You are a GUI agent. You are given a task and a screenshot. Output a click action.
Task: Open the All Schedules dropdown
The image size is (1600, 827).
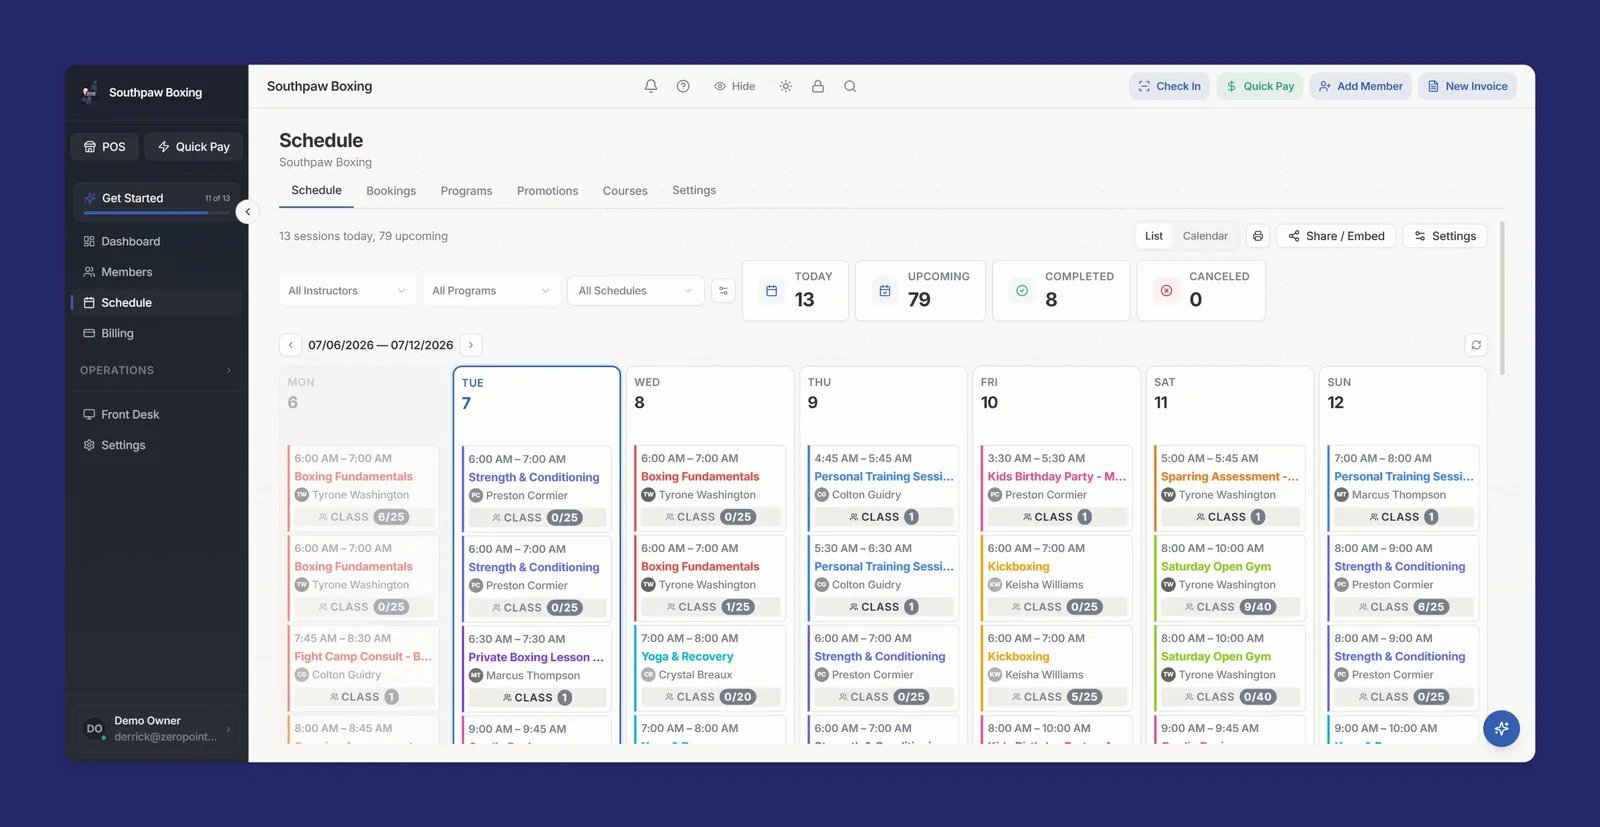coord(635,291)
